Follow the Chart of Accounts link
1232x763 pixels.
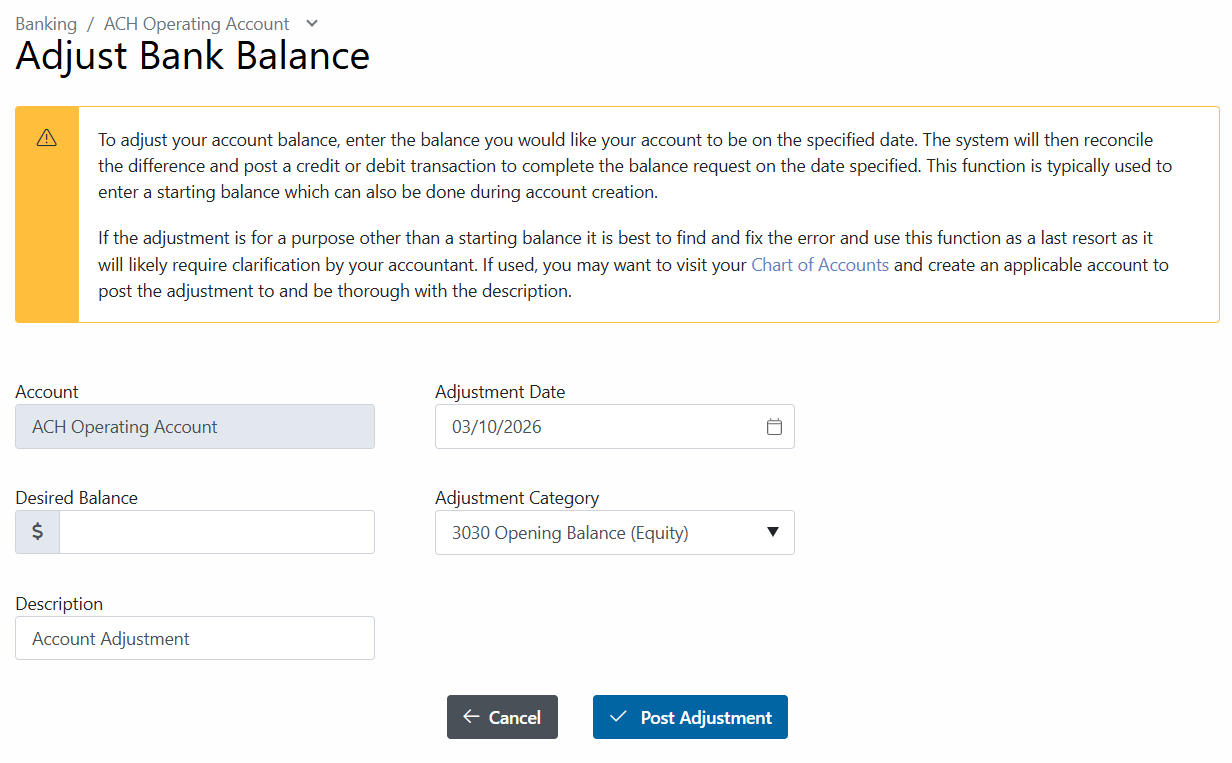[820, 265]
